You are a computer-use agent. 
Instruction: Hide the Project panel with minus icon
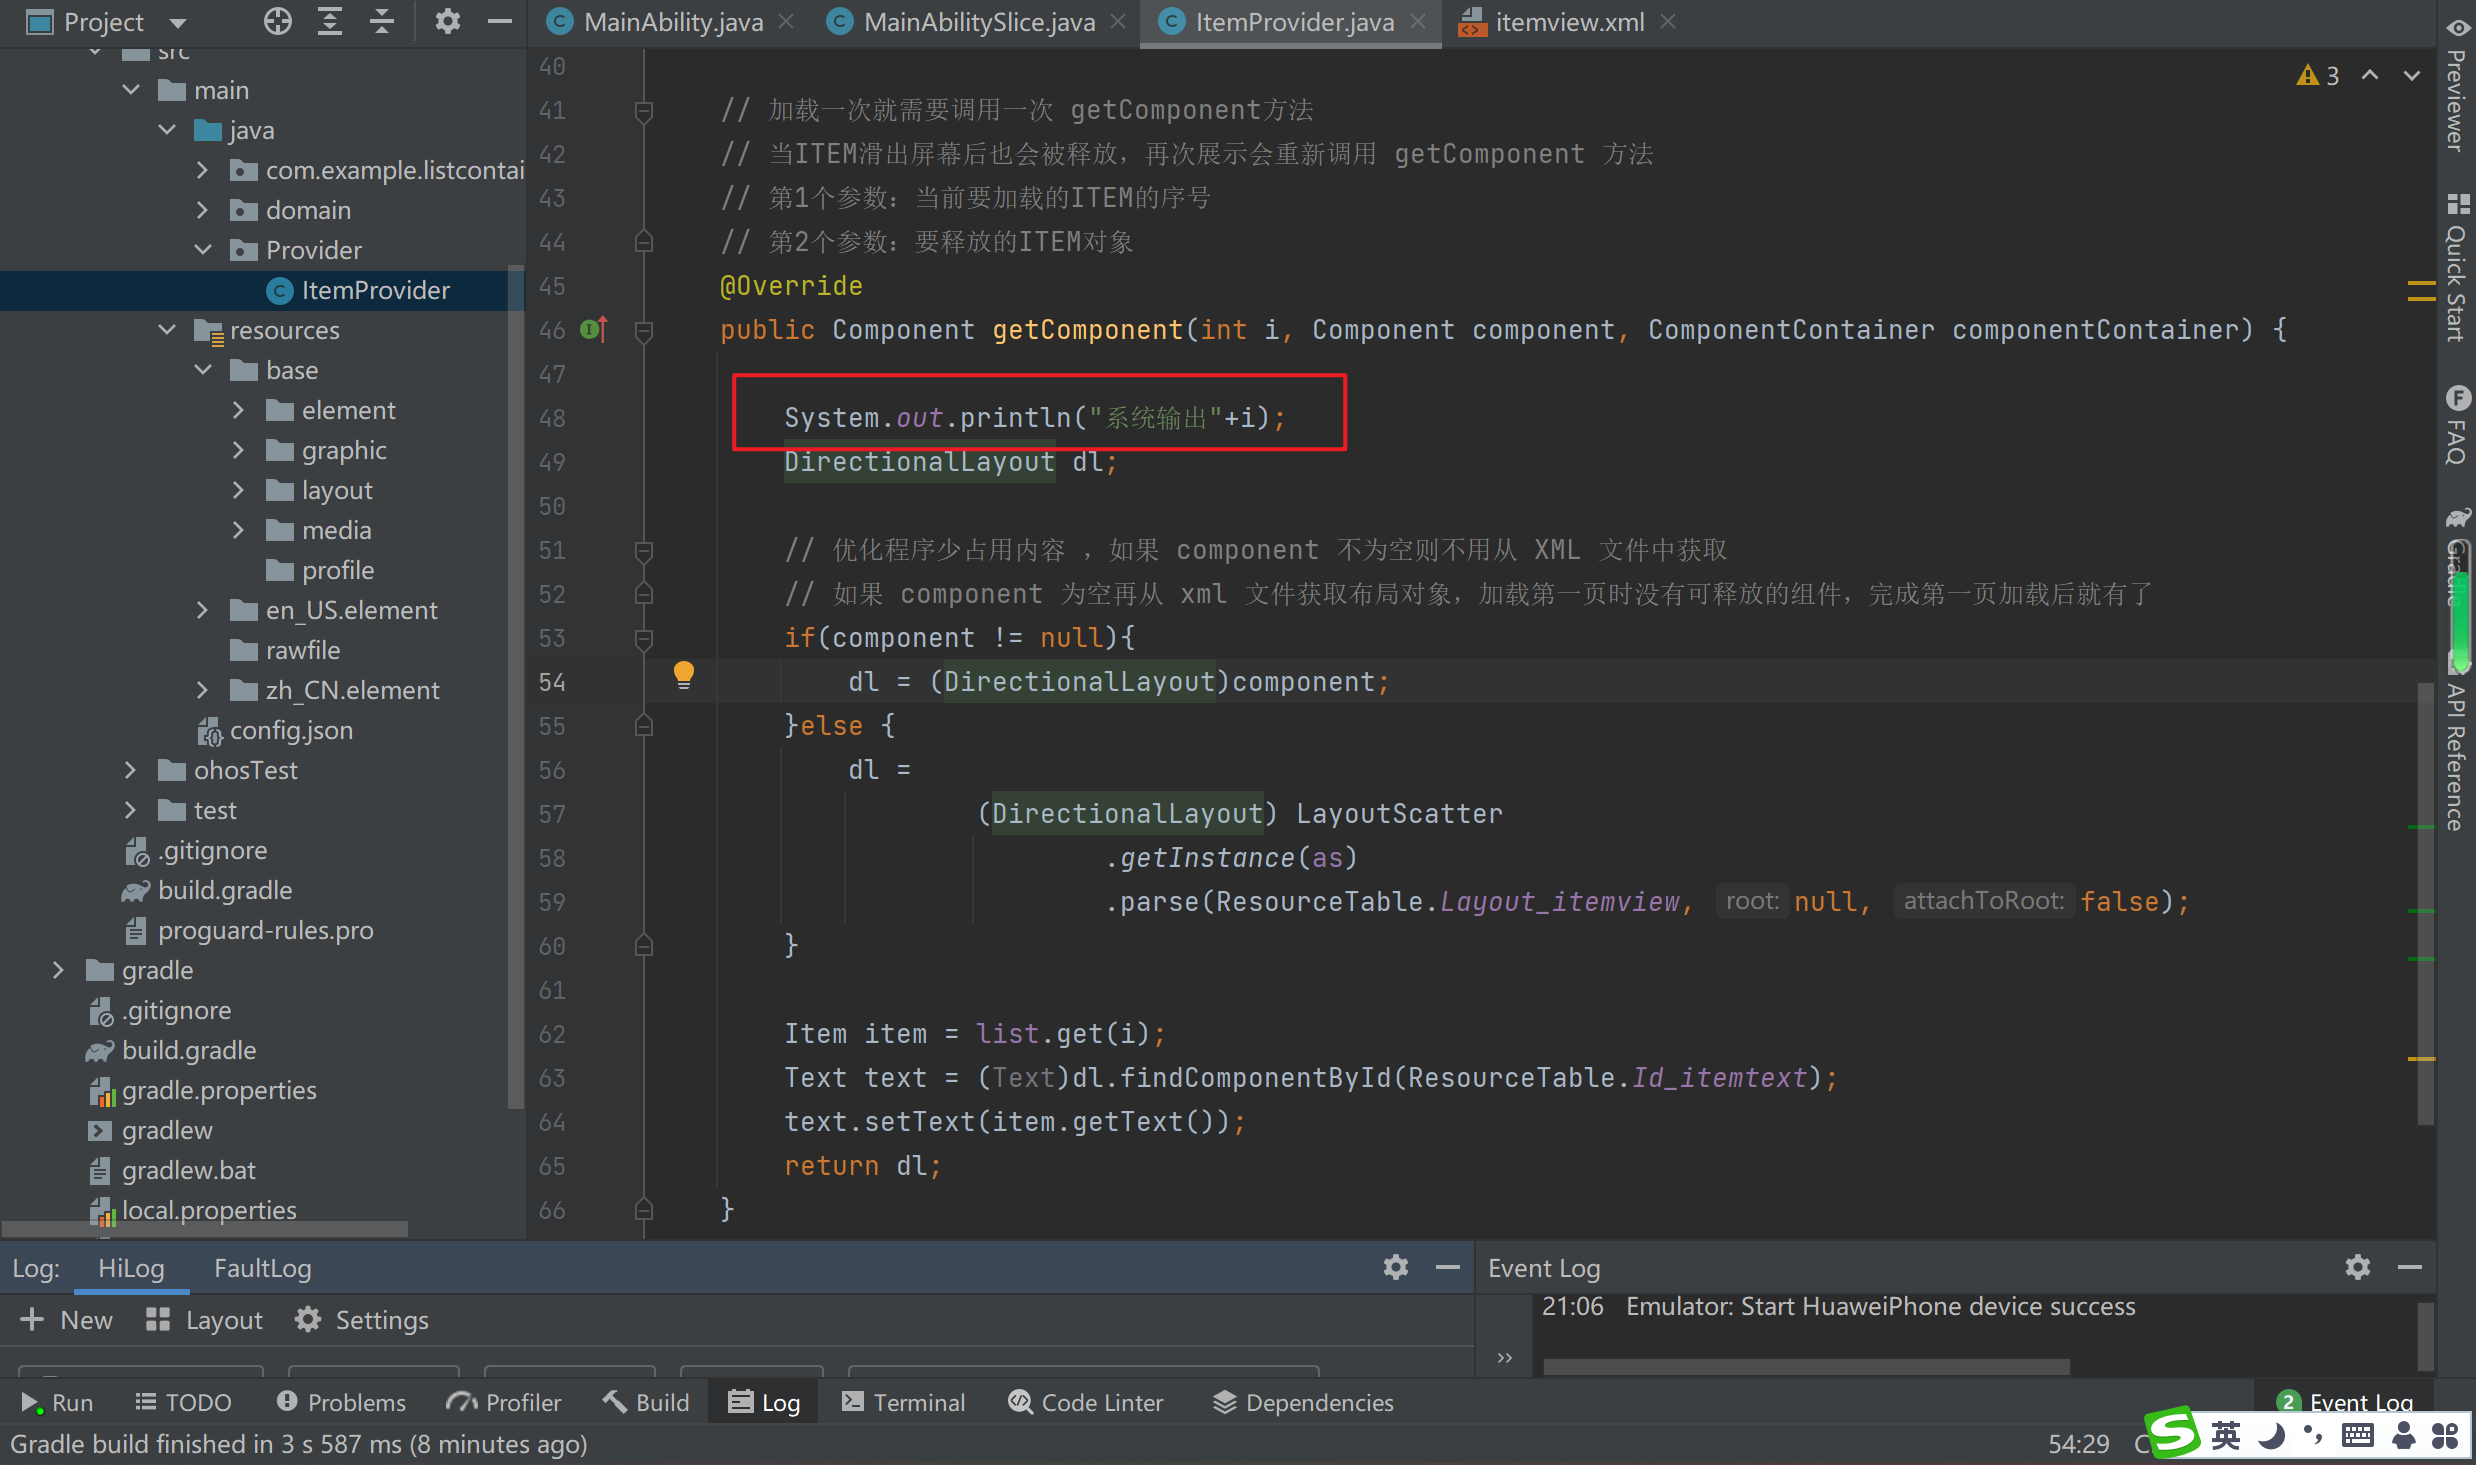(499, 21)
